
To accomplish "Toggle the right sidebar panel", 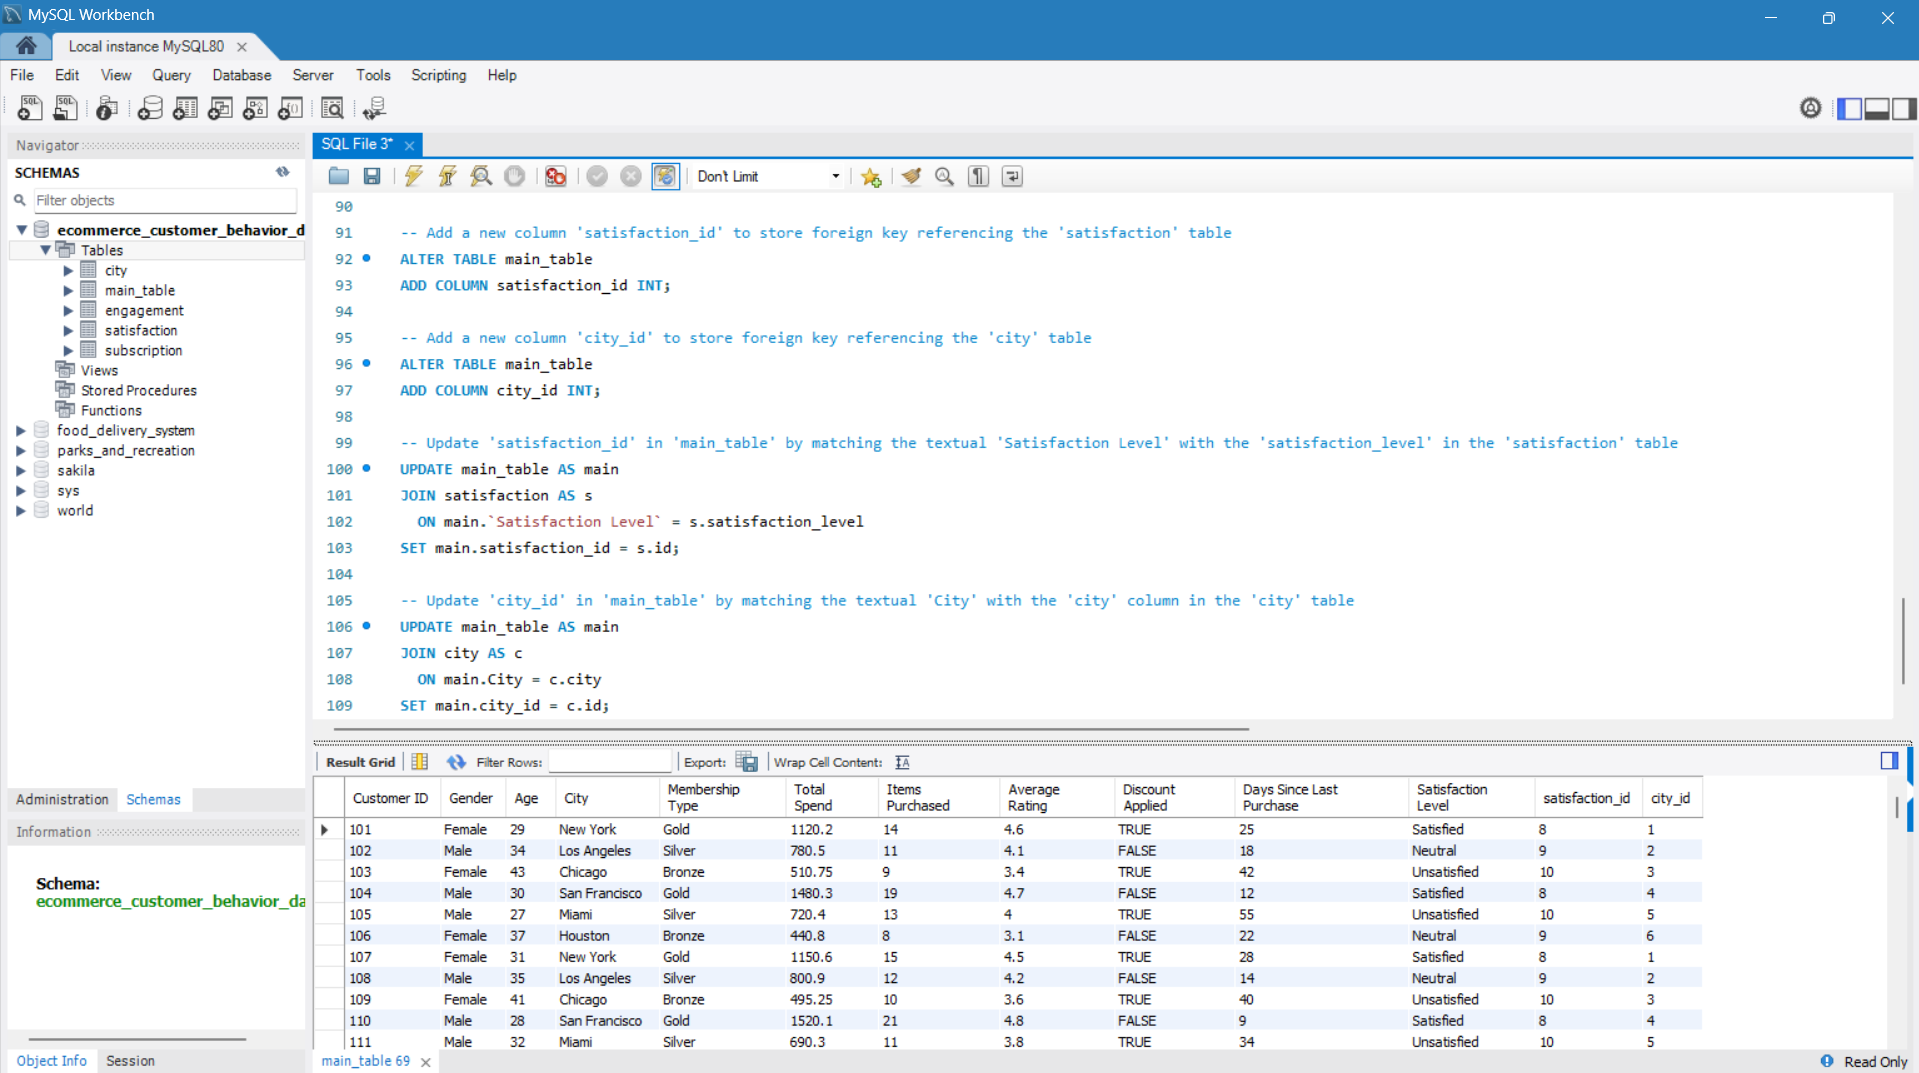I will point(1904,108).
